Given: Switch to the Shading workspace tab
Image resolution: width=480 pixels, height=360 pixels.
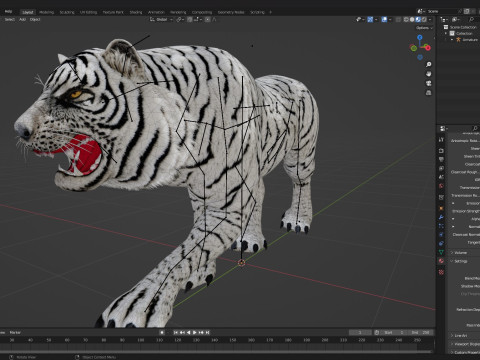Looking at the screenshot, I should pos(136,12).
